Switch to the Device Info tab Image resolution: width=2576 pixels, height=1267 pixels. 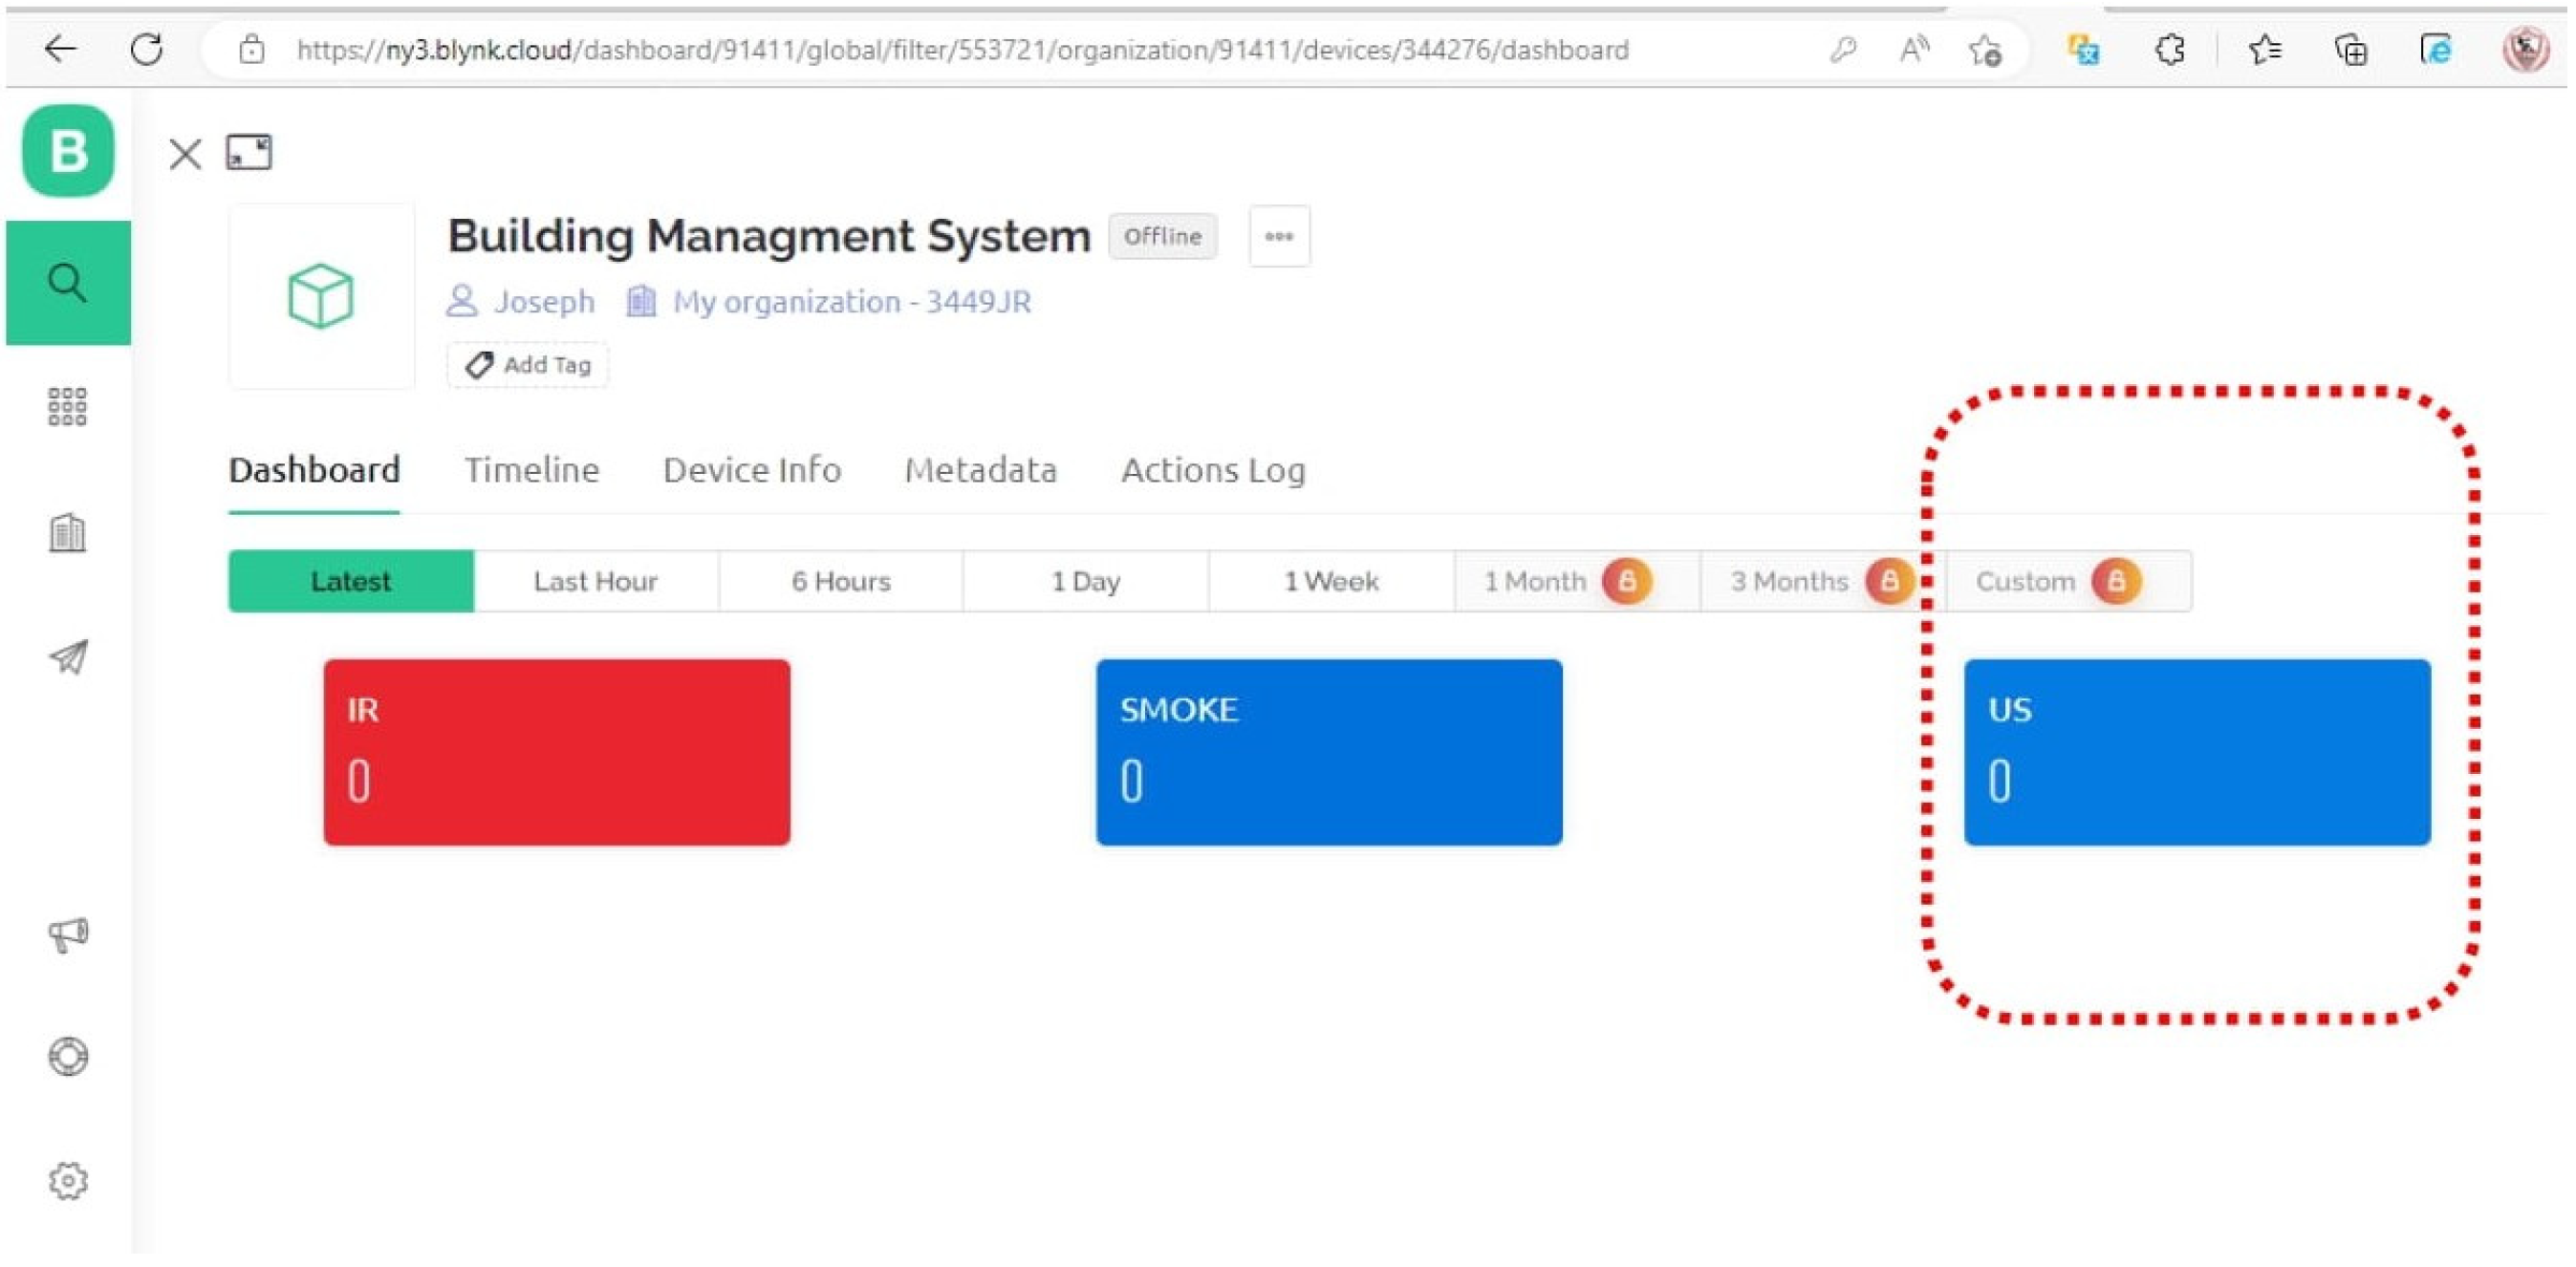point(752,470)
